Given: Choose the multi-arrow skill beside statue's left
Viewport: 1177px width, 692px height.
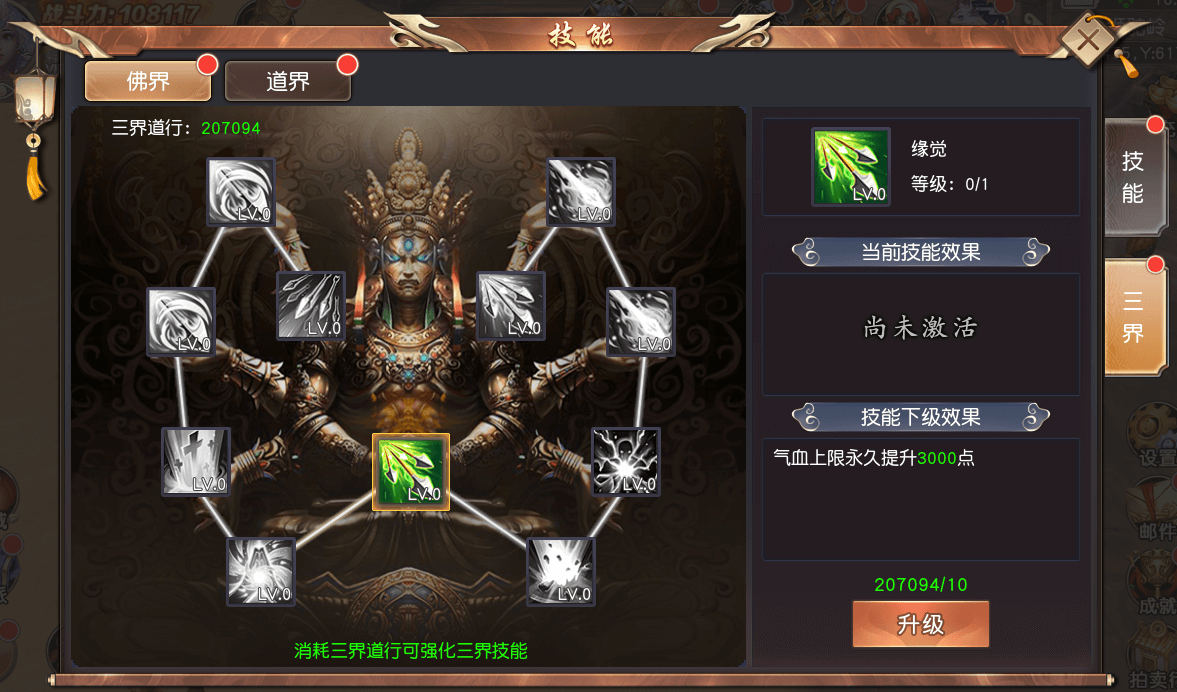Looking at the screenshot, I should 311,306.
